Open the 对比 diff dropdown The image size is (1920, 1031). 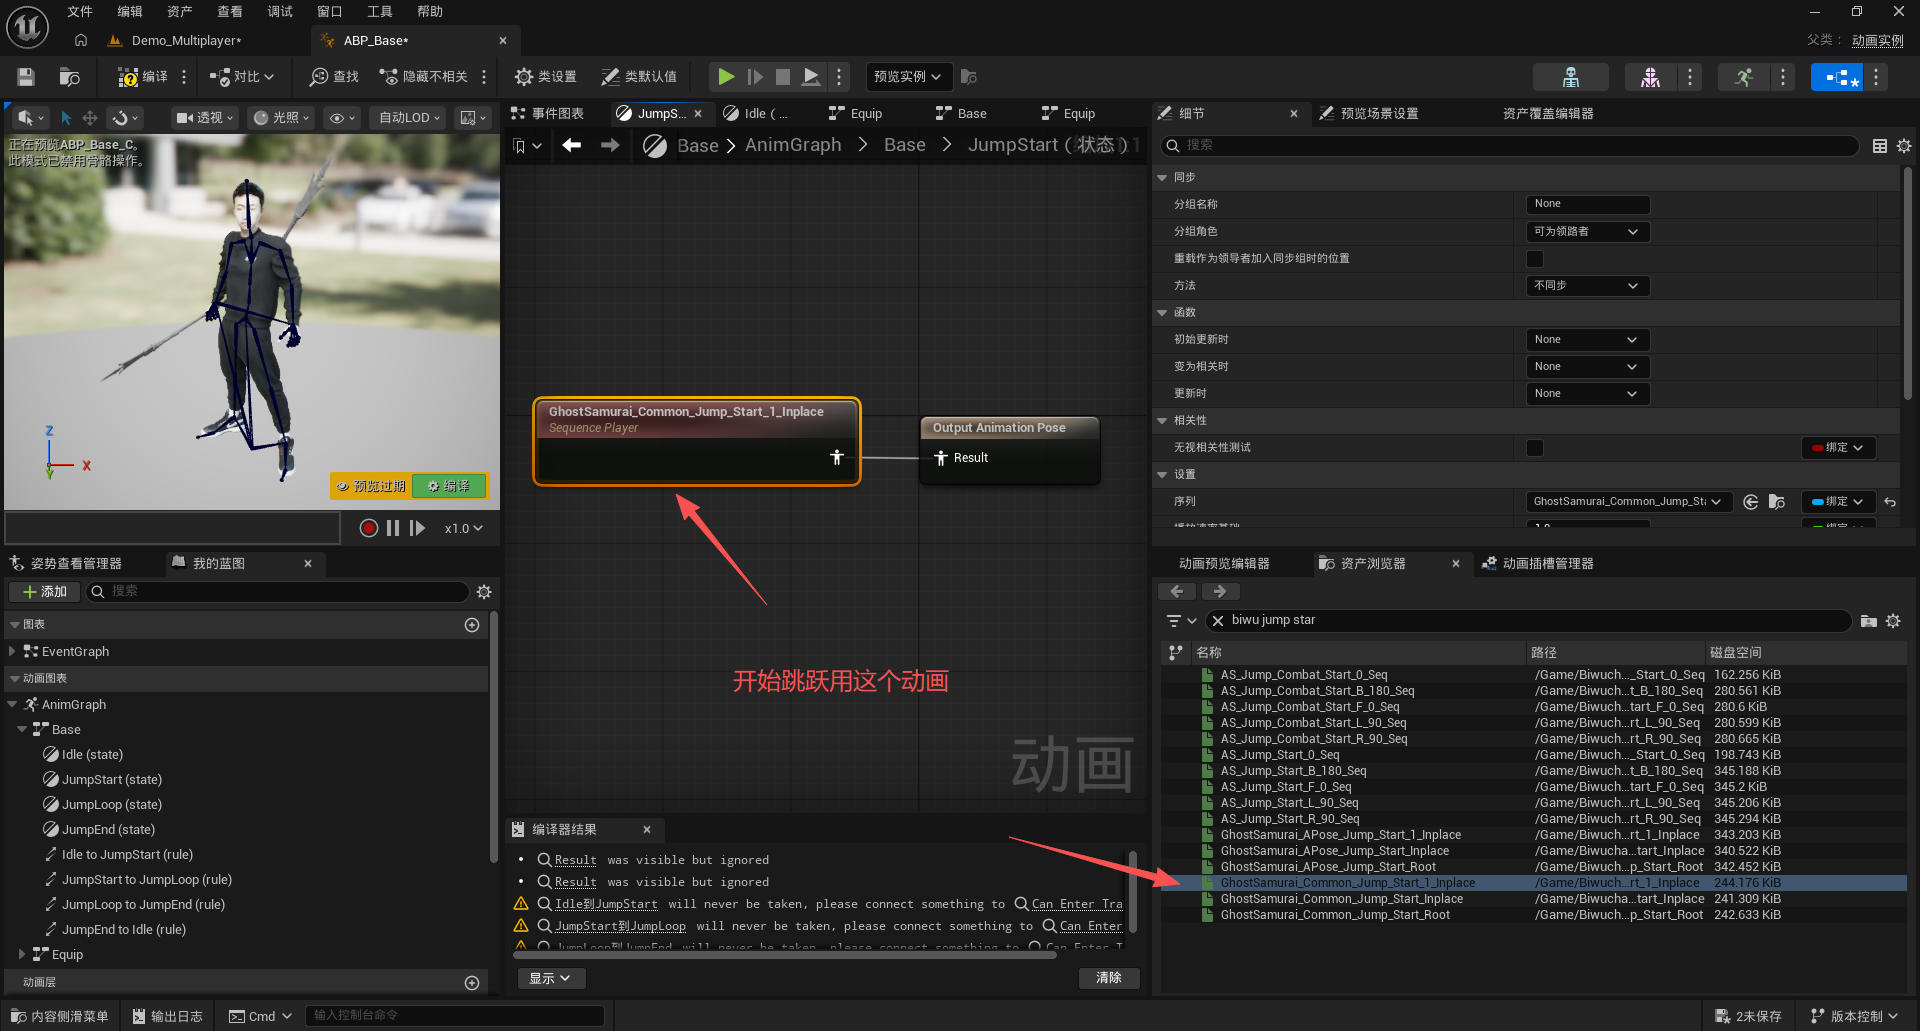(242, 77)
